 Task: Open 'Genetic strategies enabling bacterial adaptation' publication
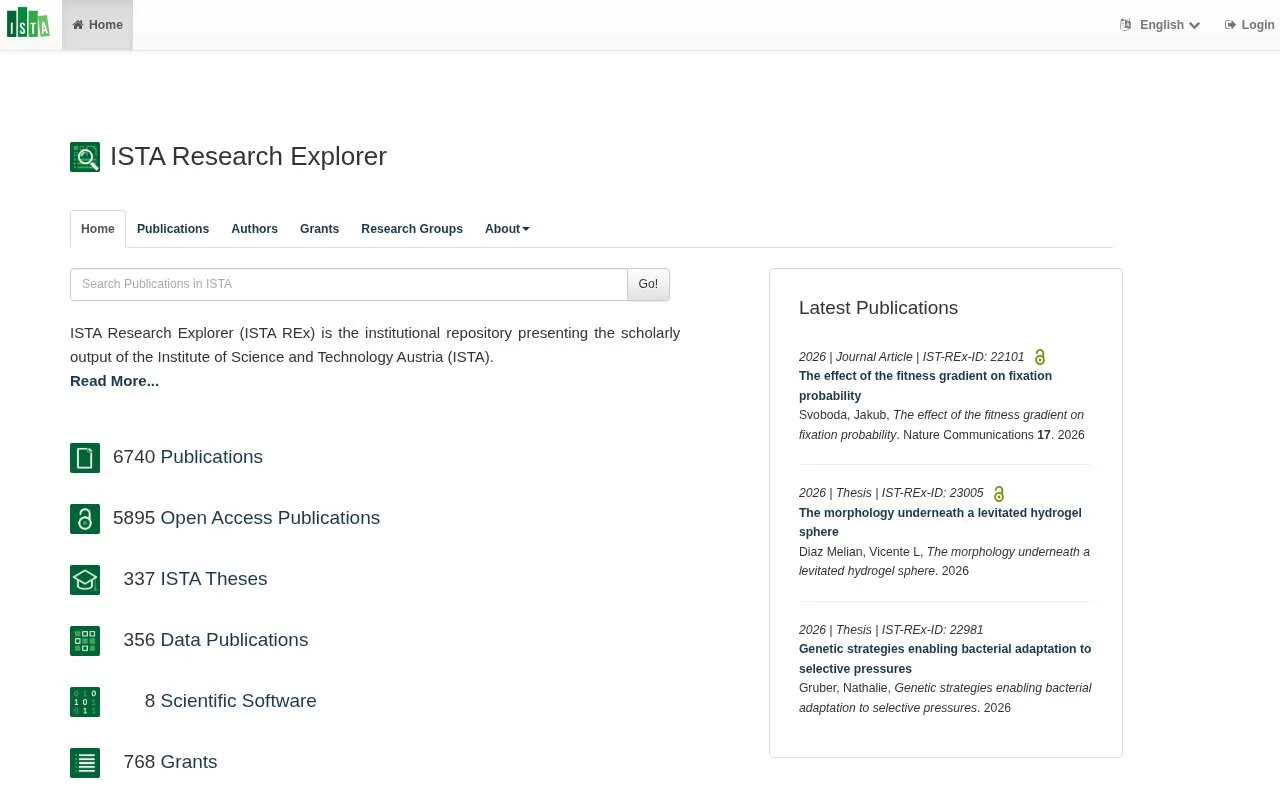click(x=945, y=659)
